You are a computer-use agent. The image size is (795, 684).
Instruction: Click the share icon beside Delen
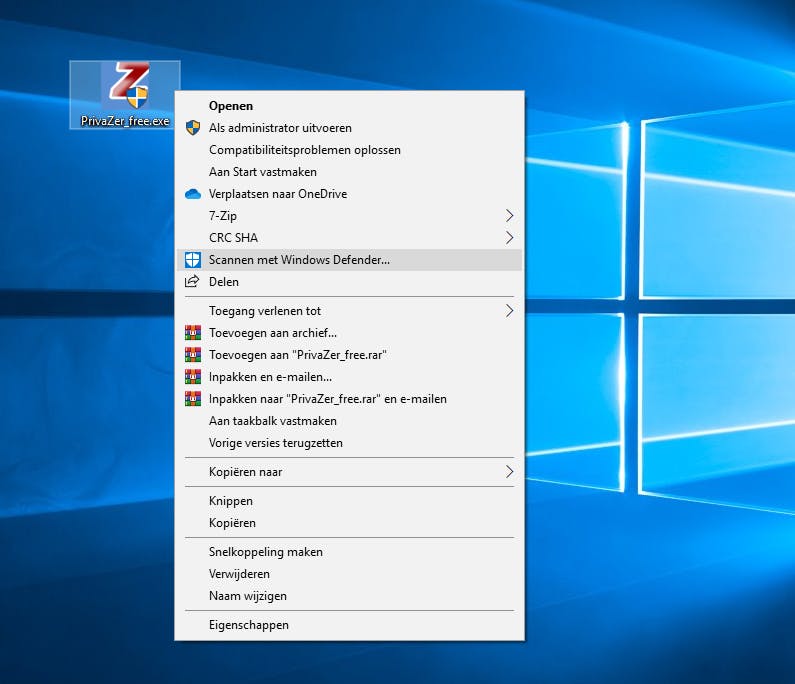click(x=193, y=282)
